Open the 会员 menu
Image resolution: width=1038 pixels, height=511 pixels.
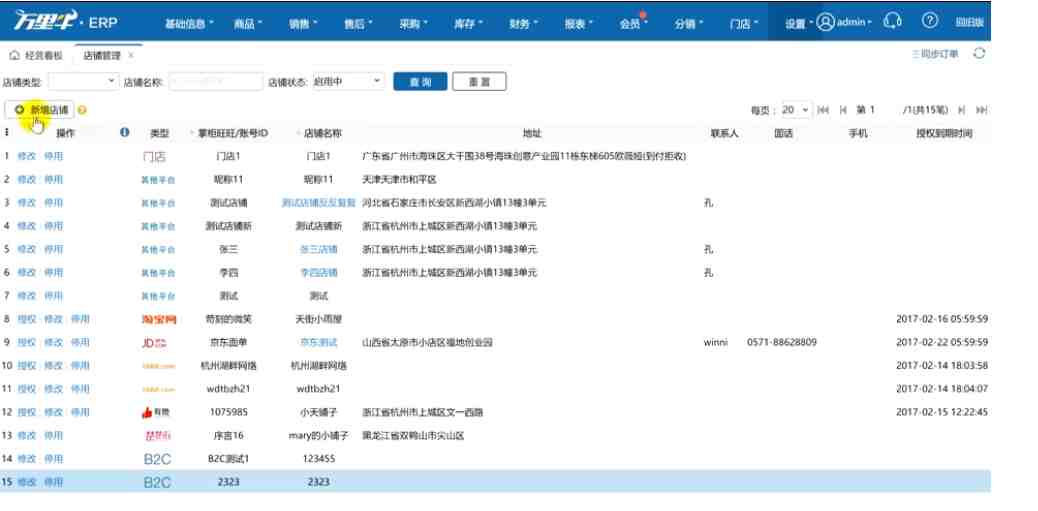click(x=634, y=23)
